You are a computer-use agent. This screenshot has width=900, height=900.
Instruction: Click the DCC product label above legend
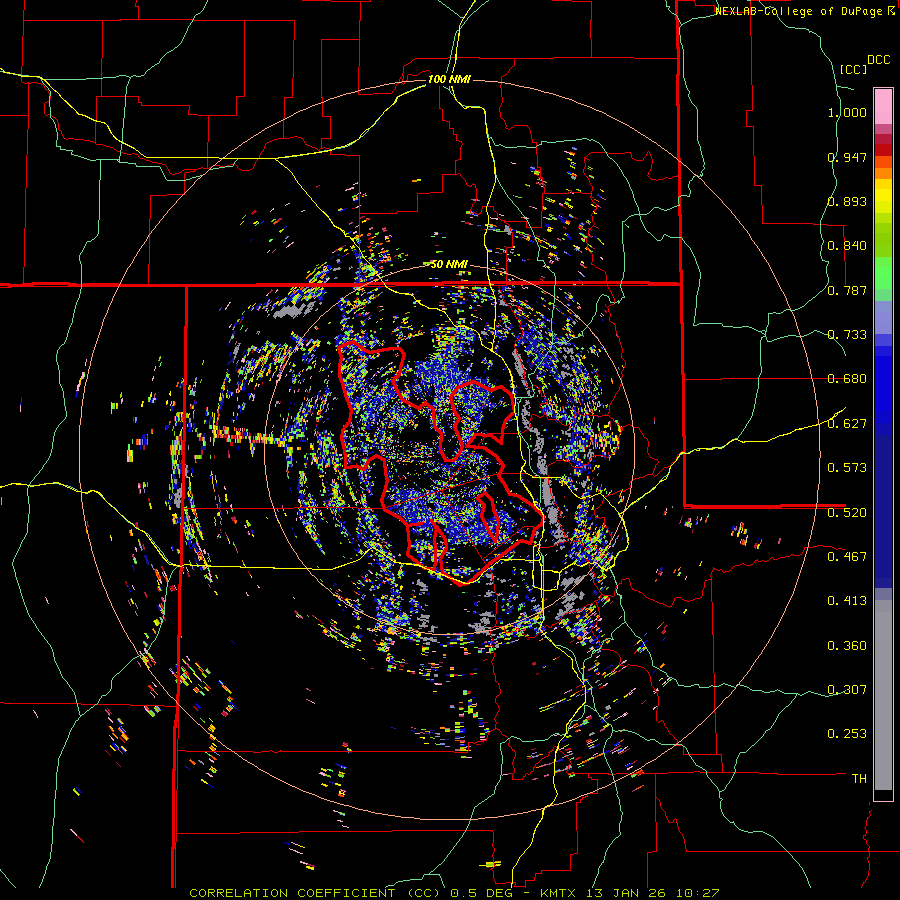pyautogui.click(x=878, y=60)
